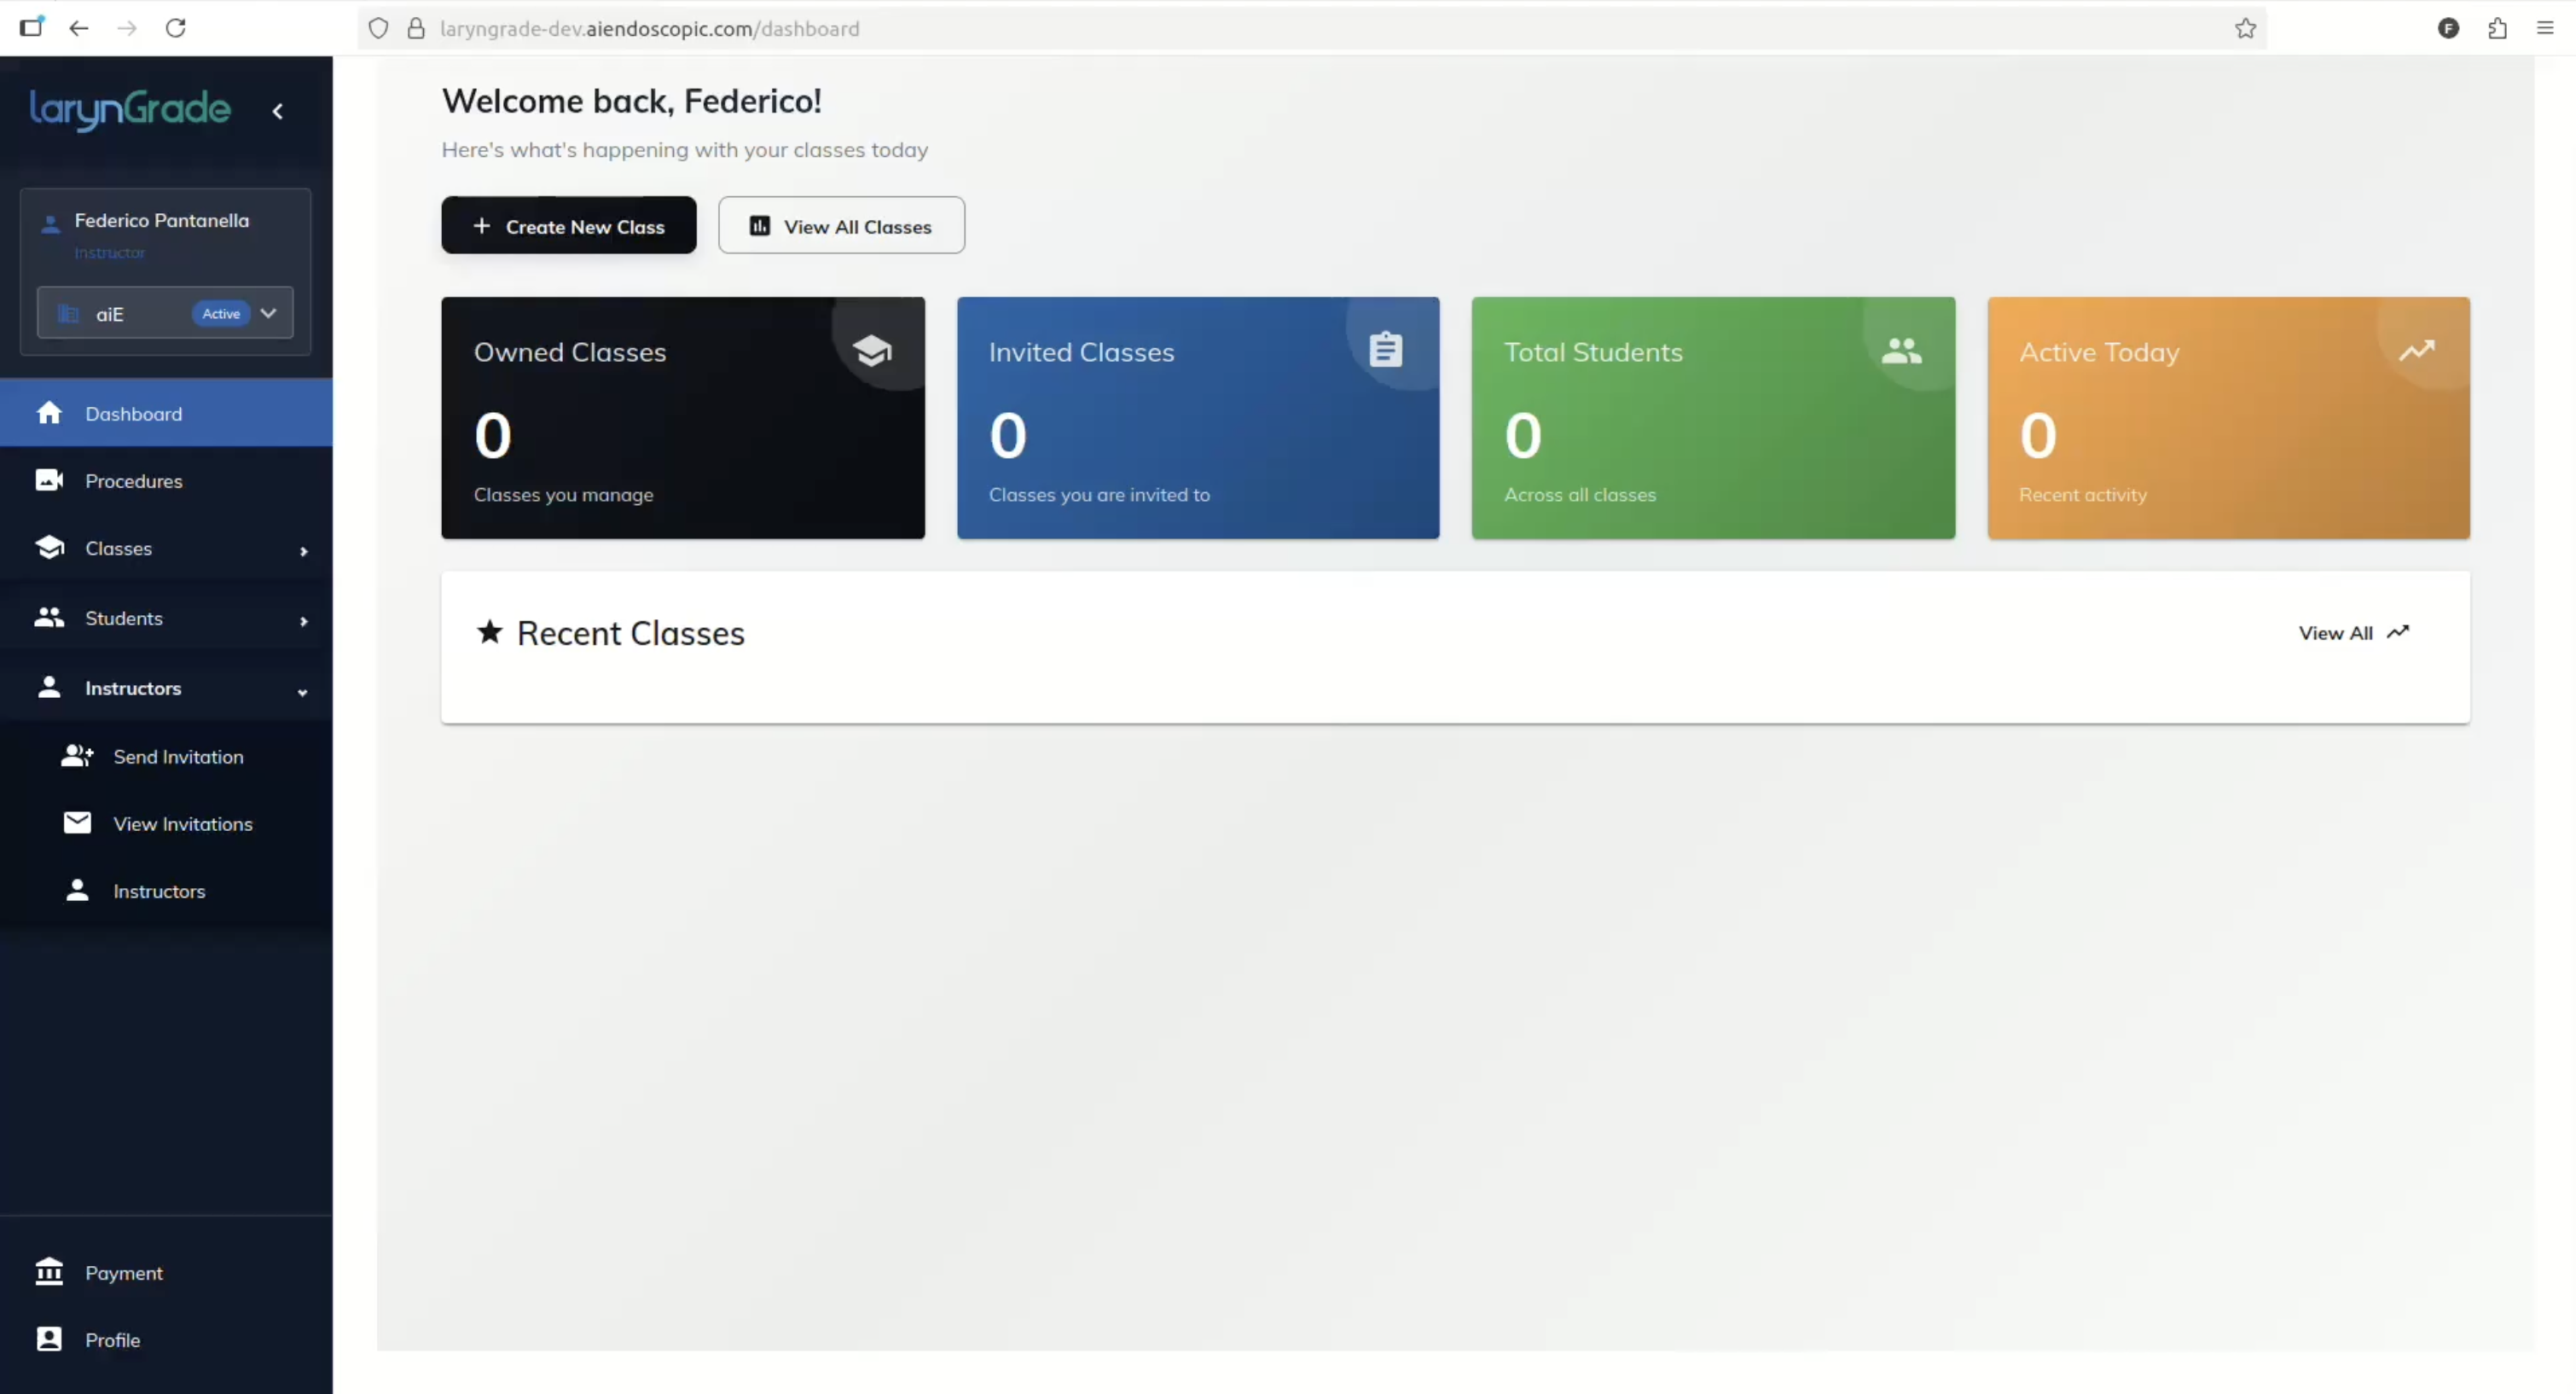The image size is (2576, 1394).
Task: Click the View Invitations envelope icon
Action: pyautogui.click(x=77, y=823)
